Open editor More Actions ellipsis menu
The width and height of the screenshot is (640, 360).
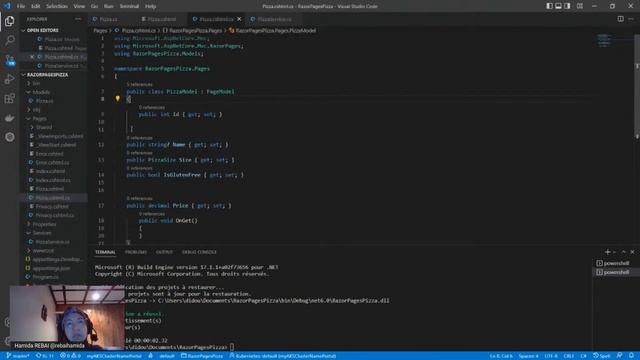(x=631, y=19)
